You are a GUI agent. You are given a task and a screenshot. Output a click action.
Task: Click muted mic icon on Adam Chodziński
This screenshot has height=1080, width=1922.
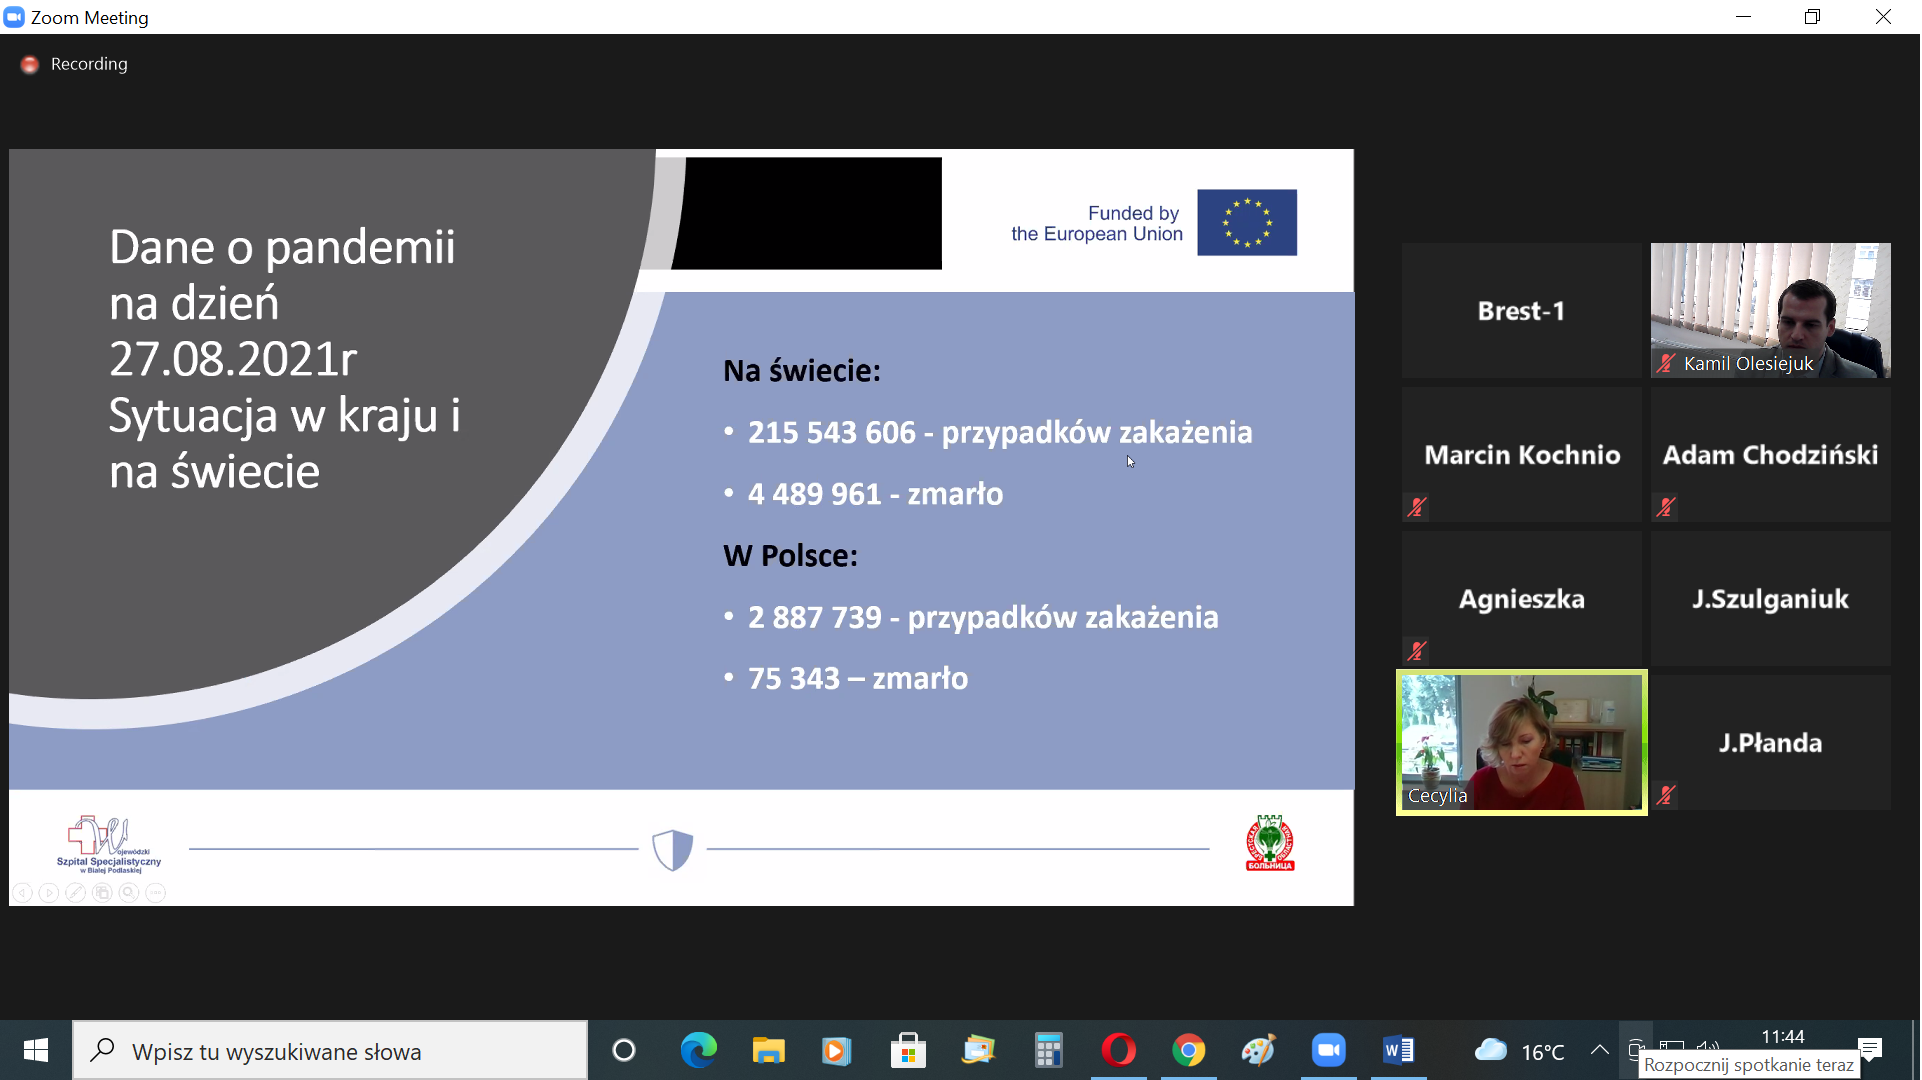(1666, 507)
